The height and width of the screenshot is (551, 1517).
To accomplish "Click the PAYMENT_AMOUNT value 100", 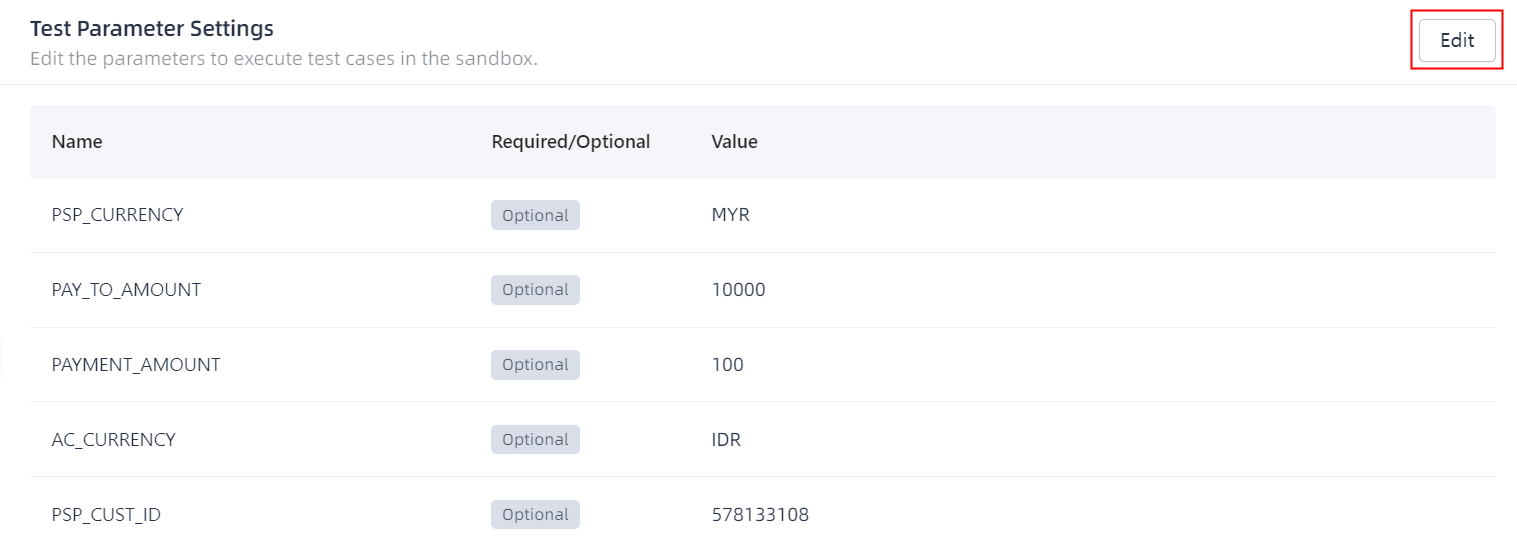I will [727, 365].
